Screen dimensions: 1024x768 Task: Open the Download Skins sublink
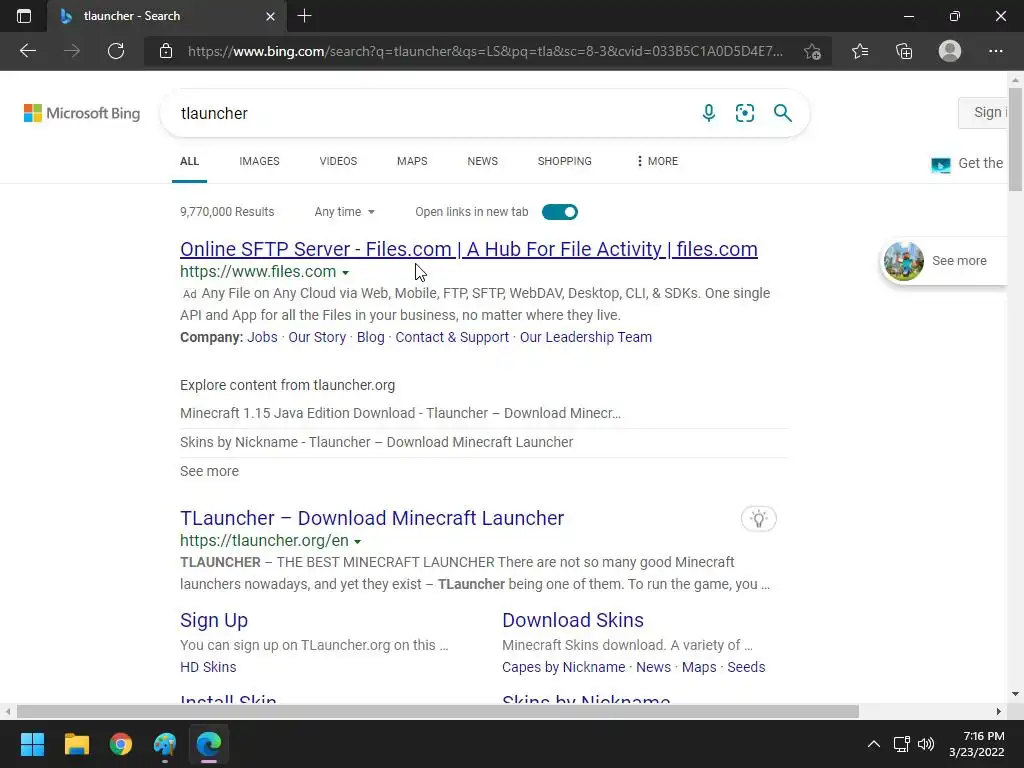pyautogui.click(x=573, y=620)
